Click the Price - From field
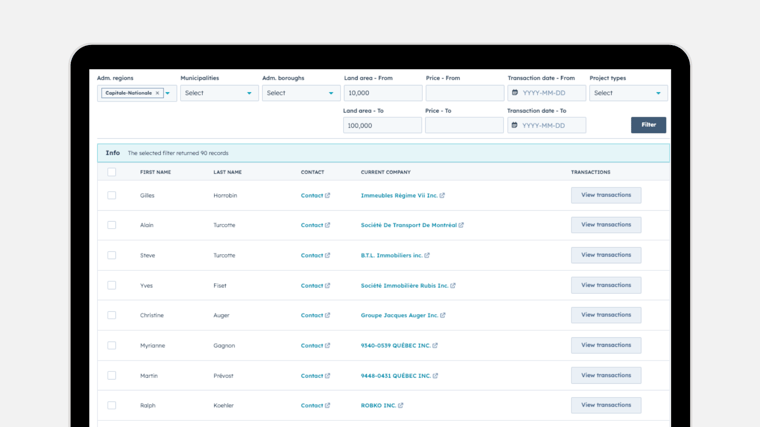 (x=465, y=93)
